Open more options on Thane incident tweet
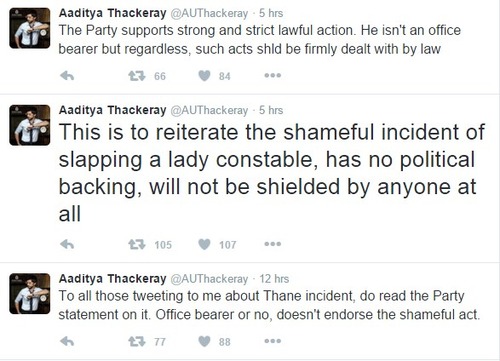This screenshot has height=361, width=500. [x=273, y=341]
